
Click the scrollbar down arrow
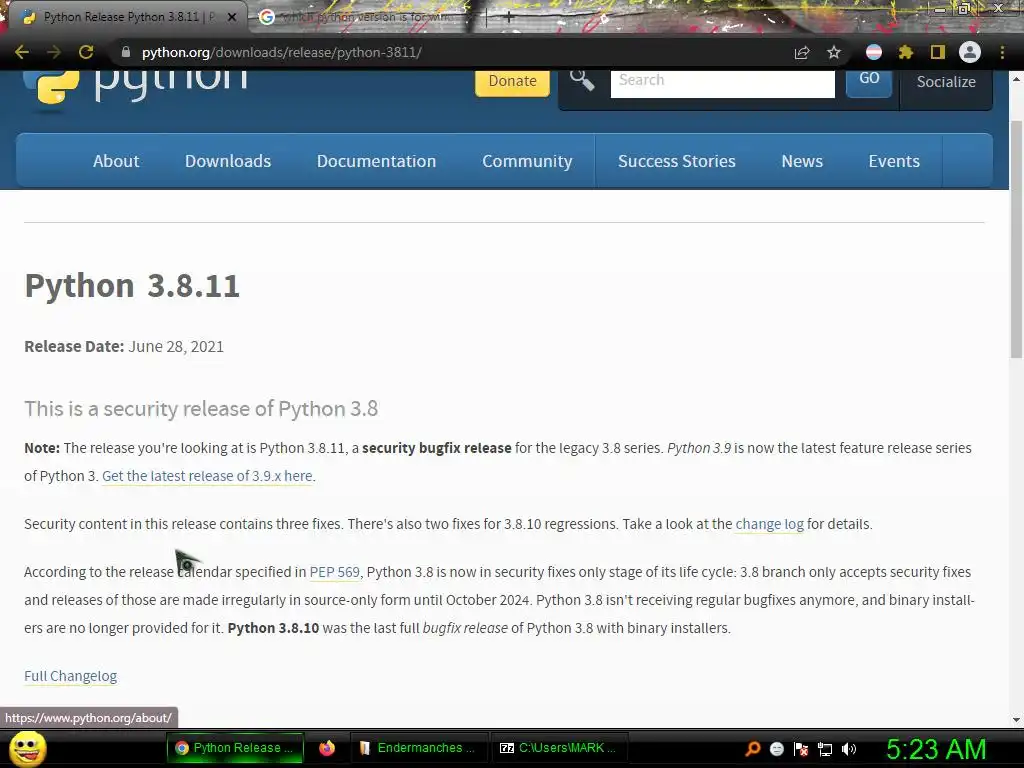1016,720
